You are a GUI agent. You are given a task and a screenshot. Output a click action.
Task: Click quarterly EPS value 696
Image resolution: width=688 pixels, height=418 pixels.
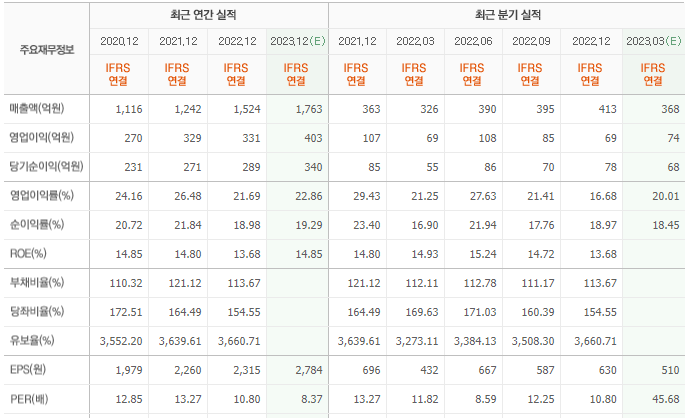point(371,370)
